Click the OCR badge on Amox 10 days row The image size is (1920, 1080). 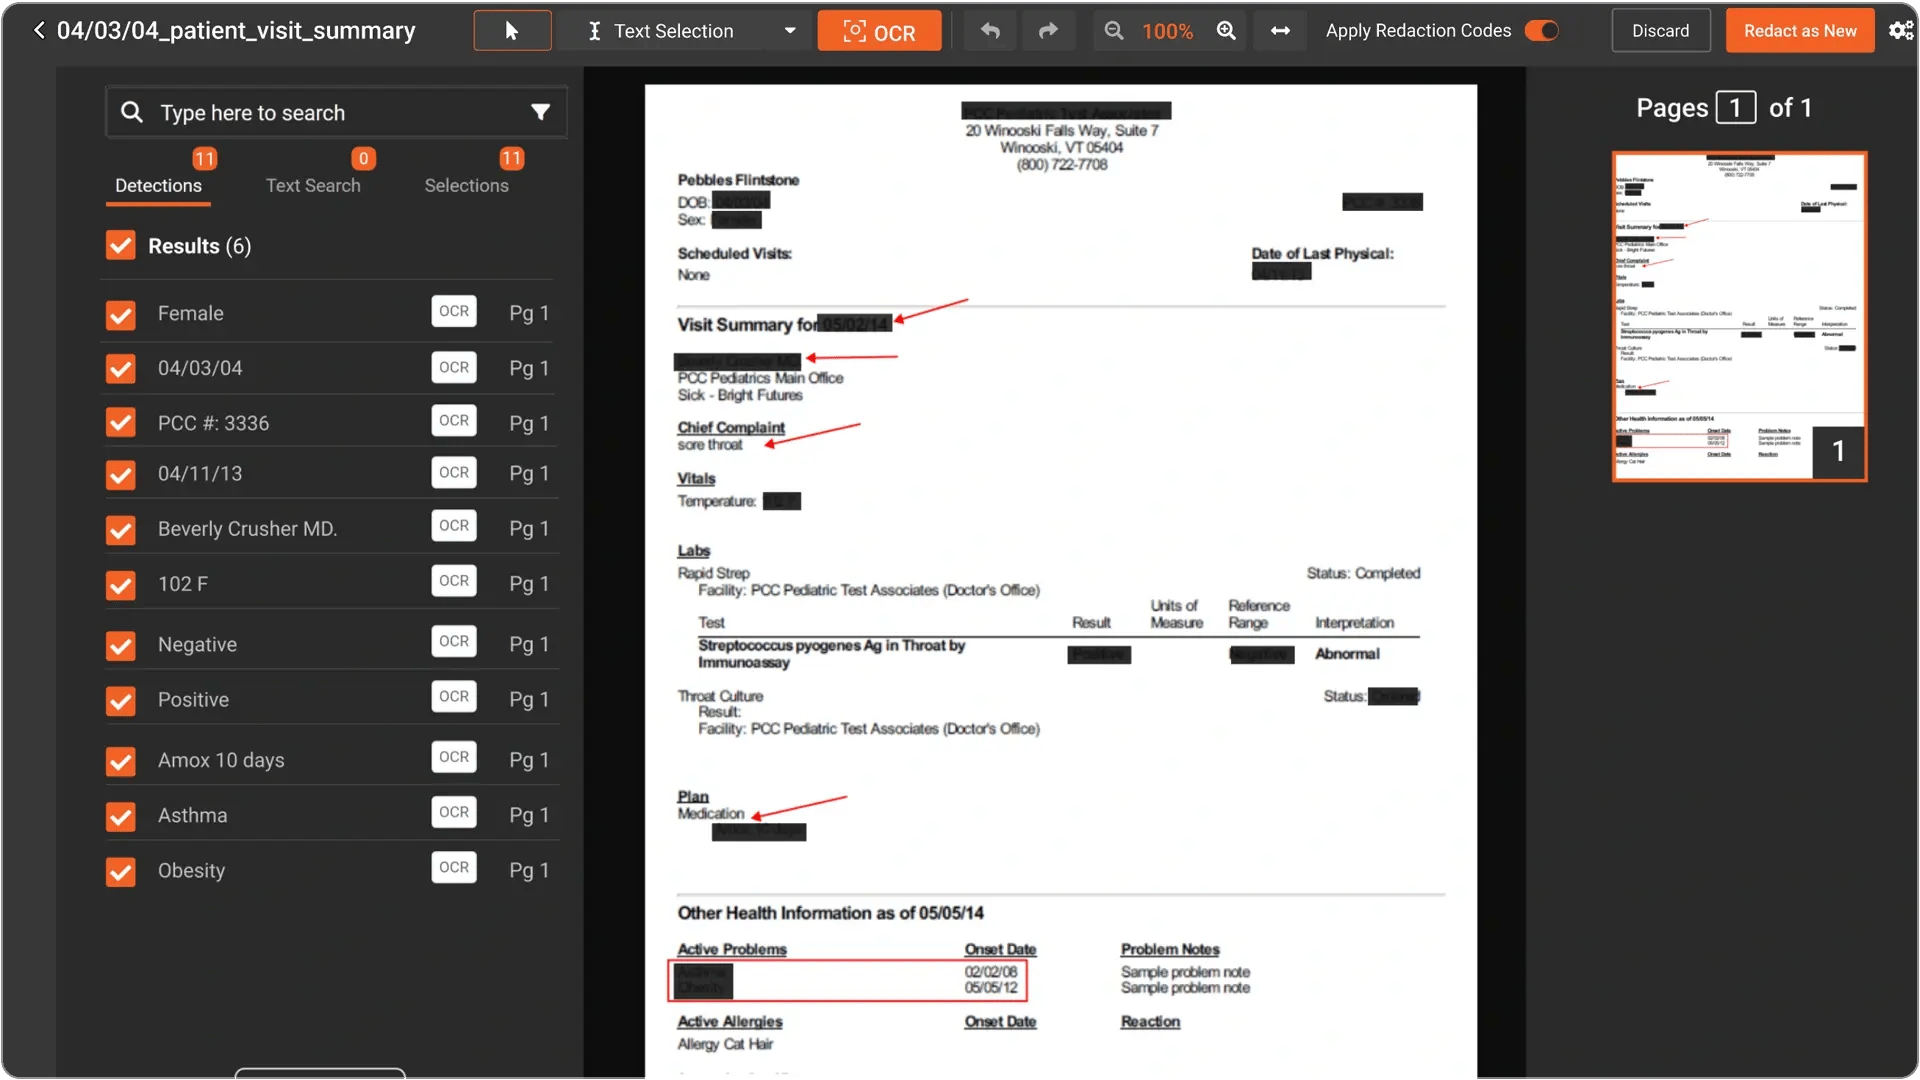454,757
